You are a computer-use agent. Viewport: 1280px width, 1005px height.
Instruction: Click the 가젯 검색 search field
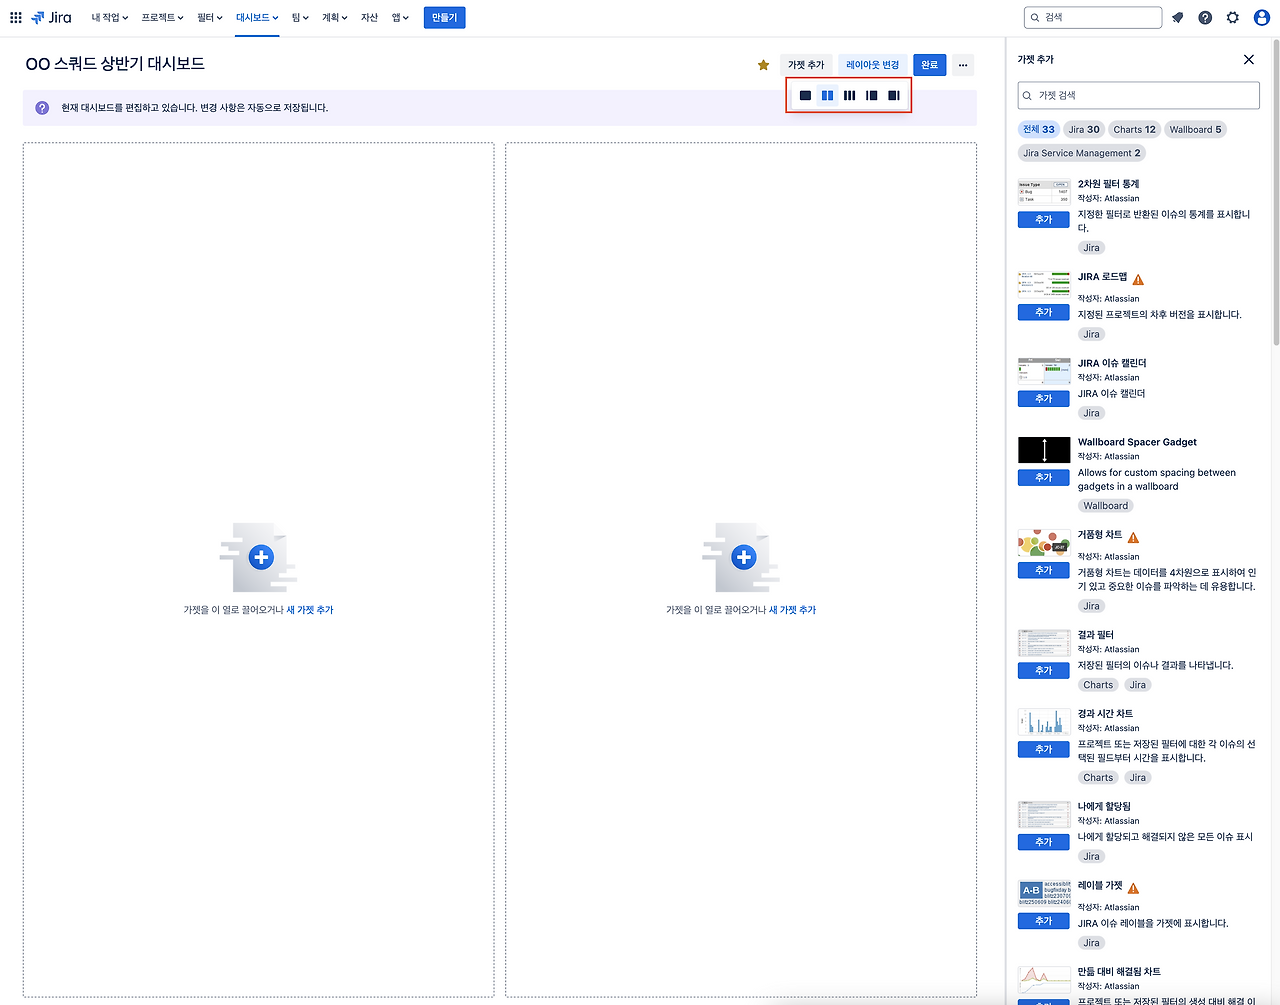tap(1138, 94)
